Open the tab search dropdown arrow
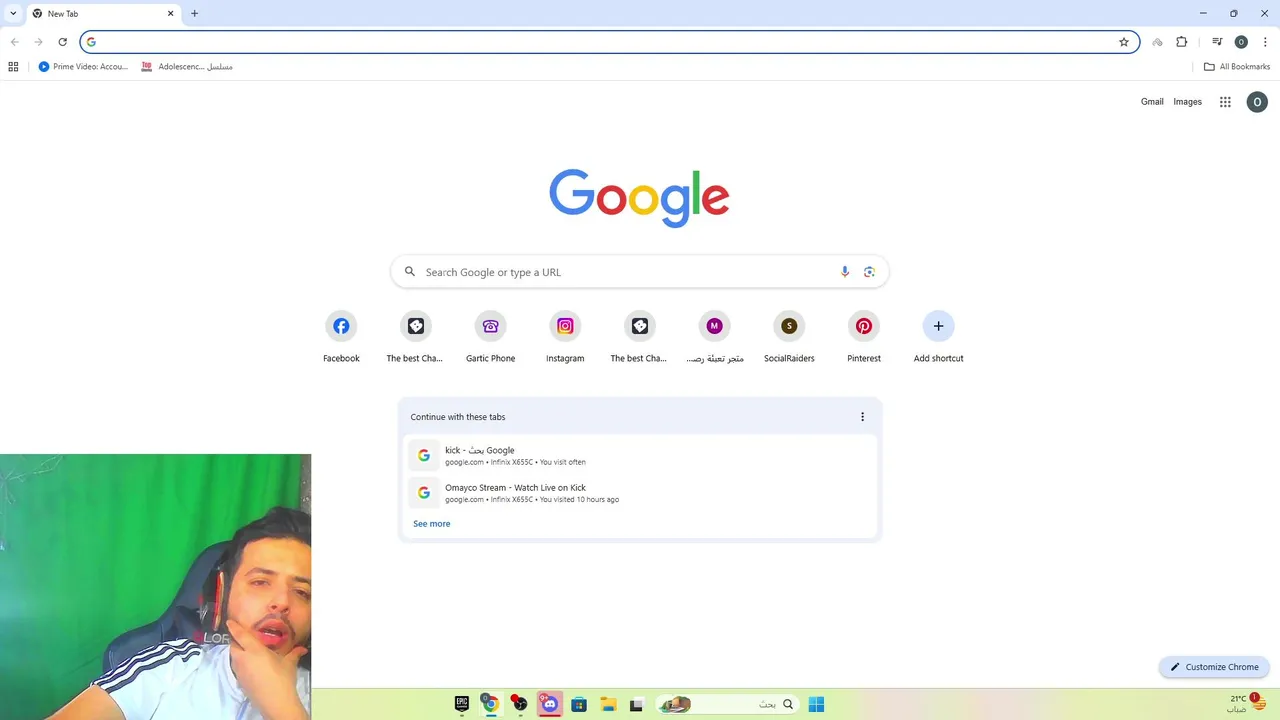This screenshot has height=720, width=1280. coord(13,14)
